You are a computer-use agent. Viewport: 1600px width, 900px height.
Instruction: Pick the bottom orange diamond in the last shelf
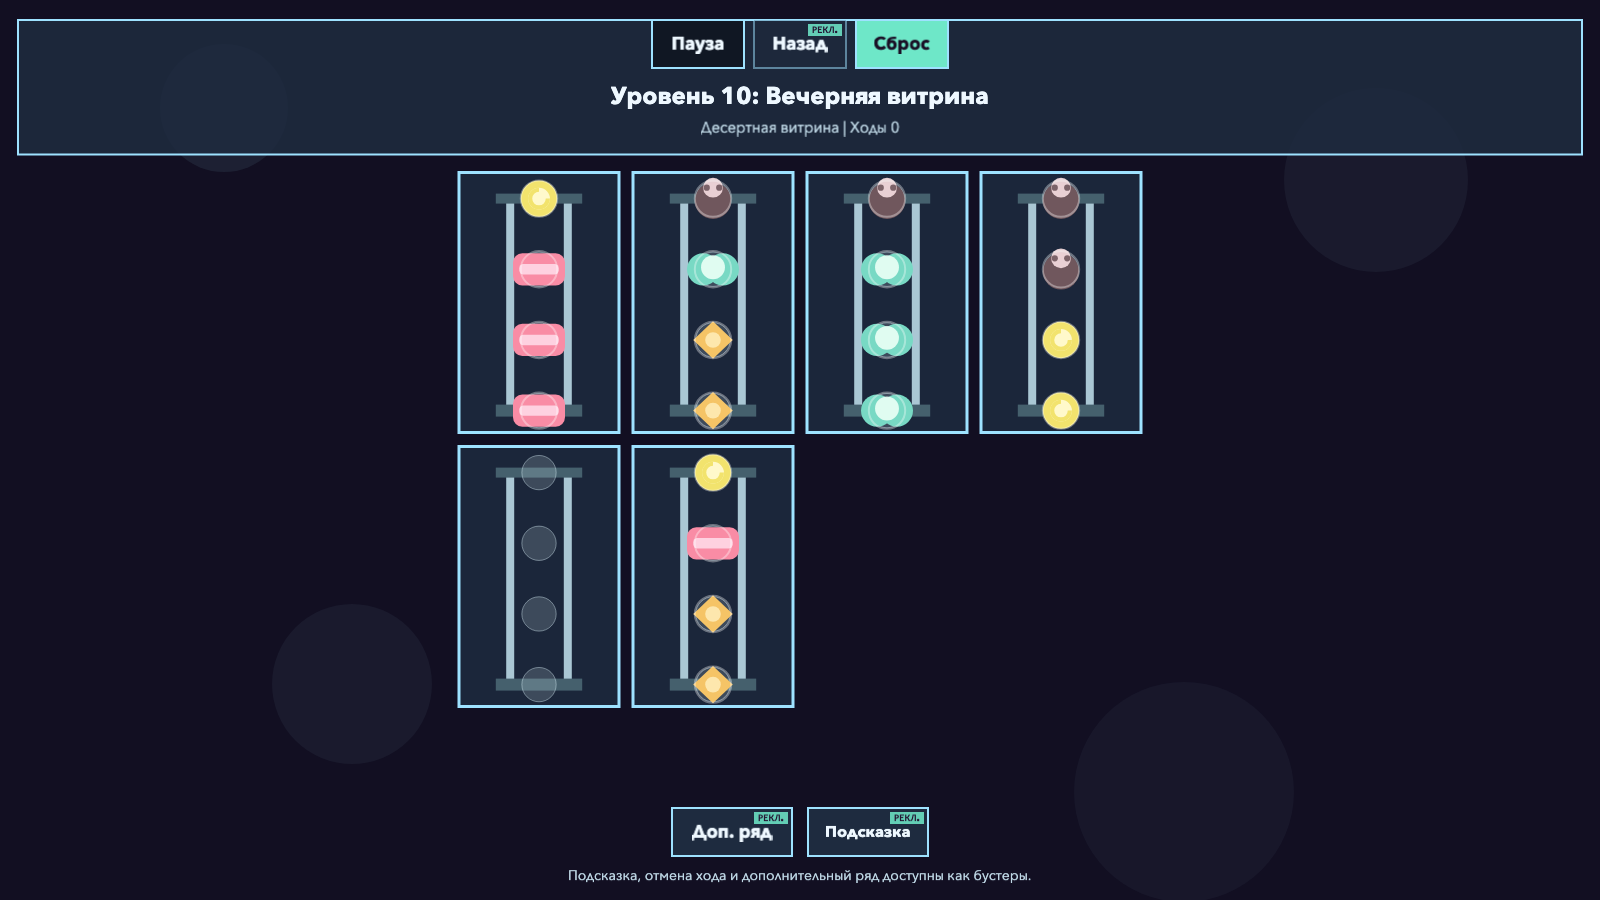(713, 684)
